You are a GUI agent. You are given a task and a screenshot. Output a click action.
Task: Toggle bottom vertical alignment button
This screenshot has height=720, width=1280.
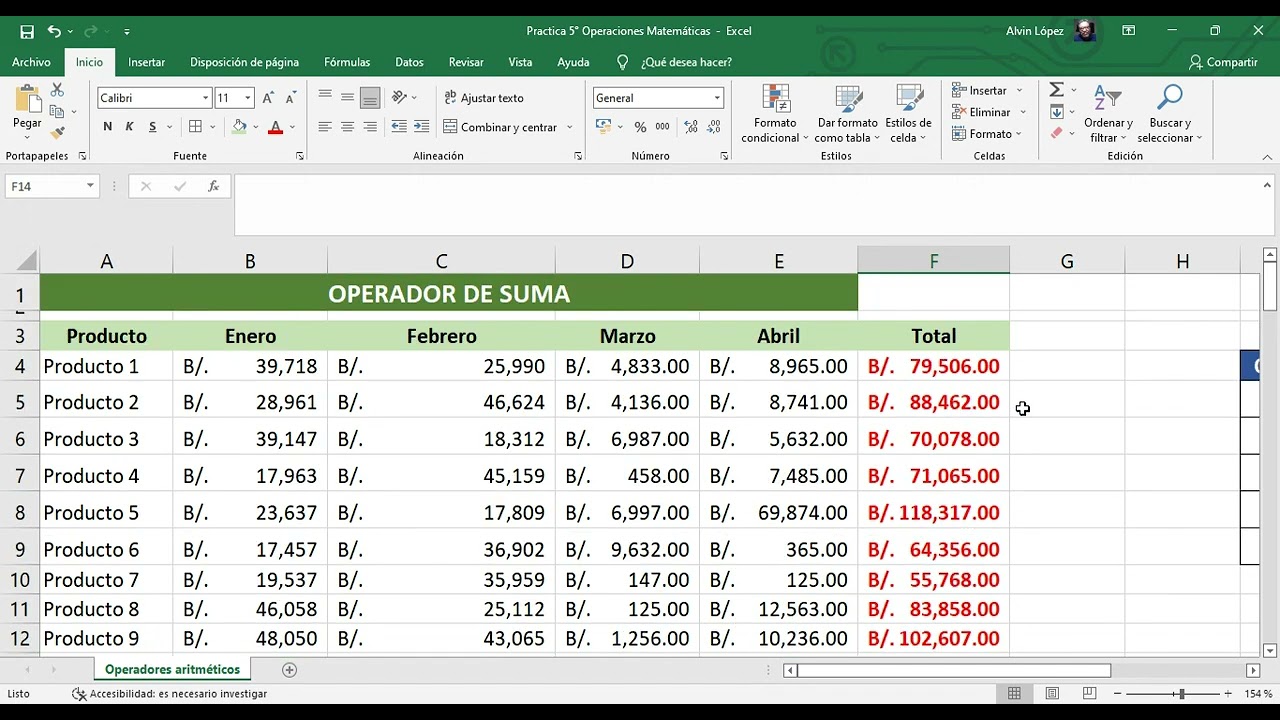(370, 98)
